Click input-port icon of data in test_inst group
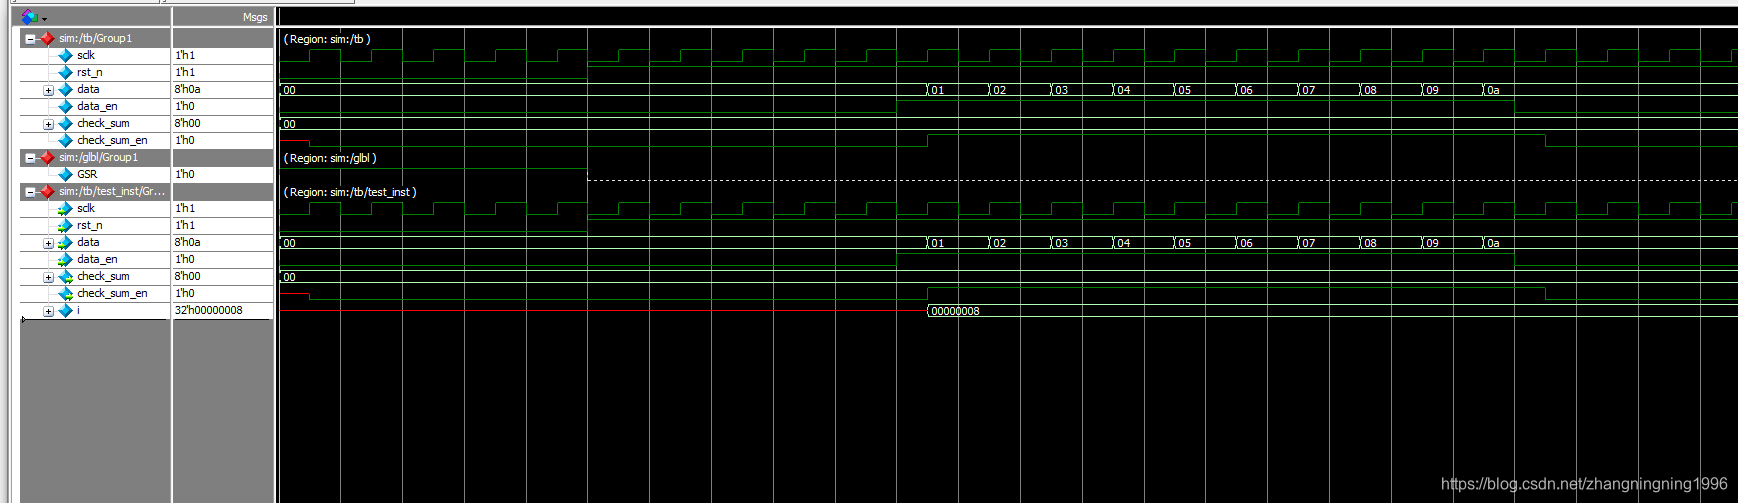The image size is (1738, 503). click(65, 243)
